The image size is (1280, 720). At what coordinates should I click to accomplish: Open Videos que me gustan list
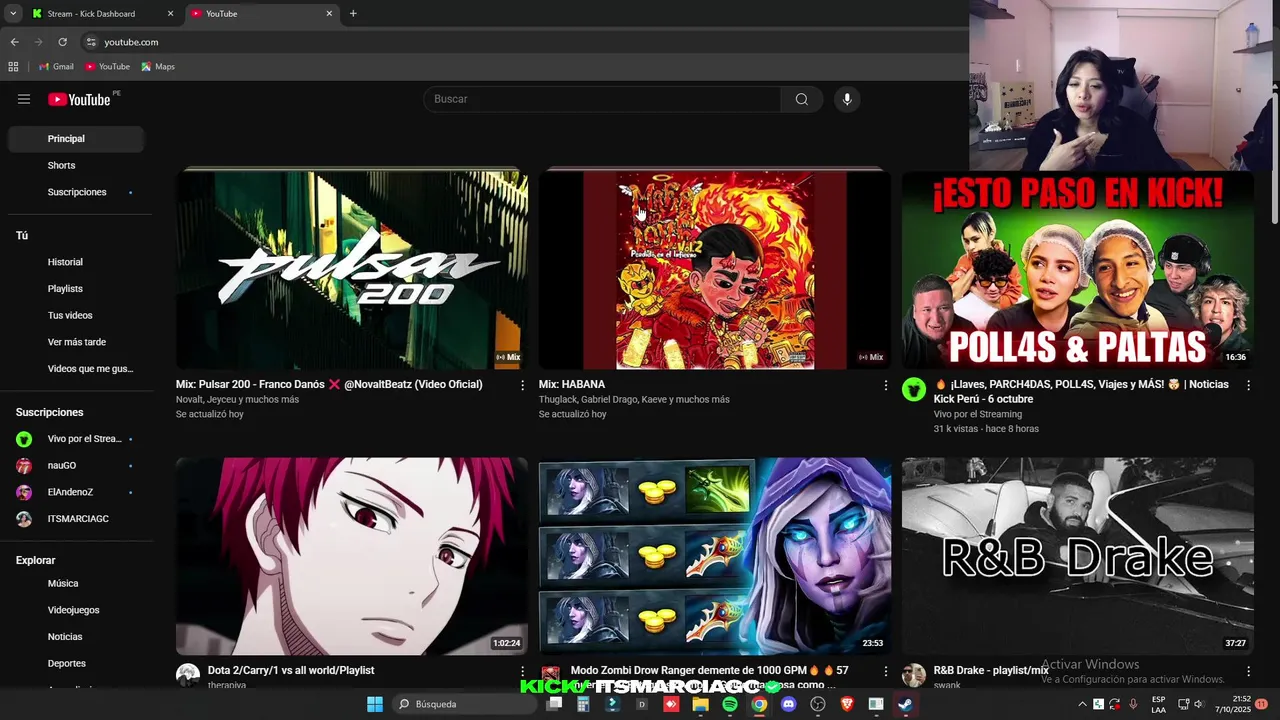(x=76, y=369)
